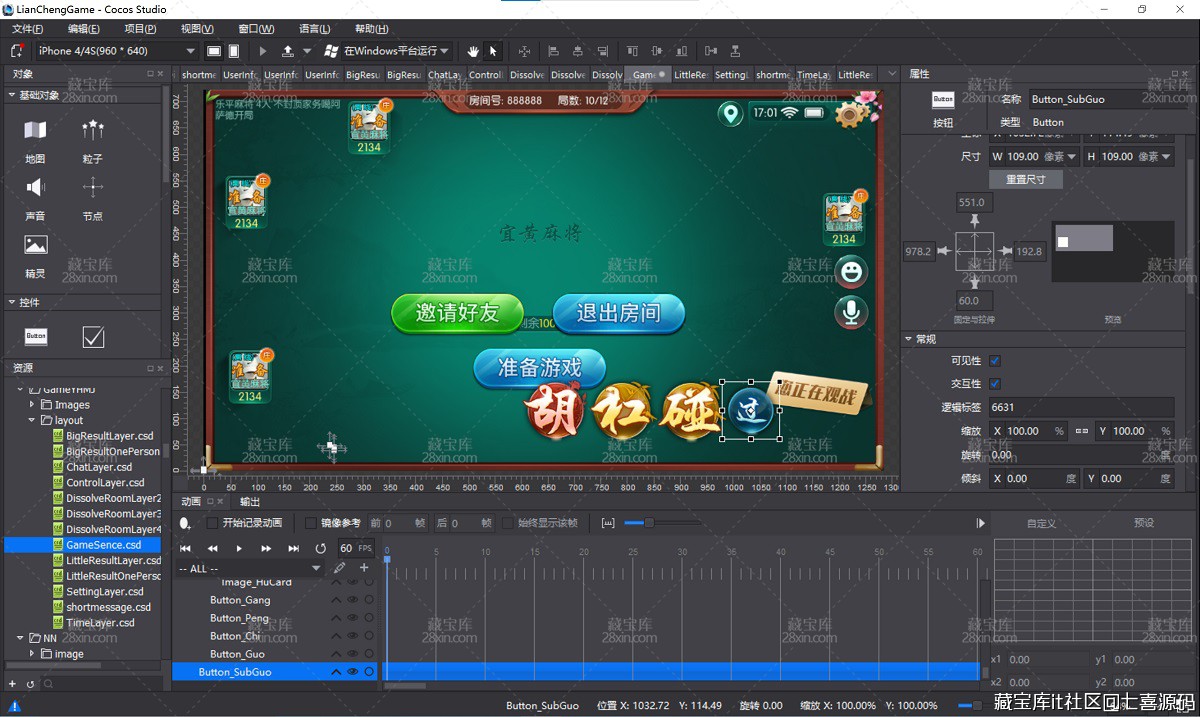1200x717 pixels.
Task: Open the 项目(P) menu
Action: [x=139, y=29]
